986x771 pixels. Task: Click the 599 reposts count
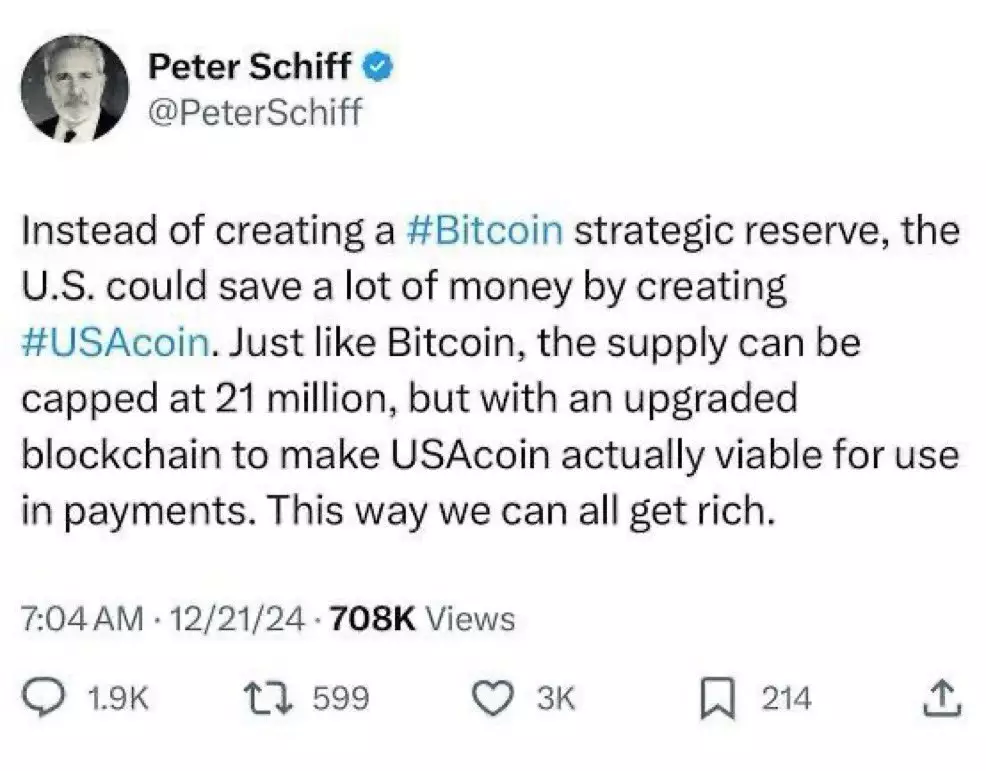pyautogui.click(x=341, y=698)
